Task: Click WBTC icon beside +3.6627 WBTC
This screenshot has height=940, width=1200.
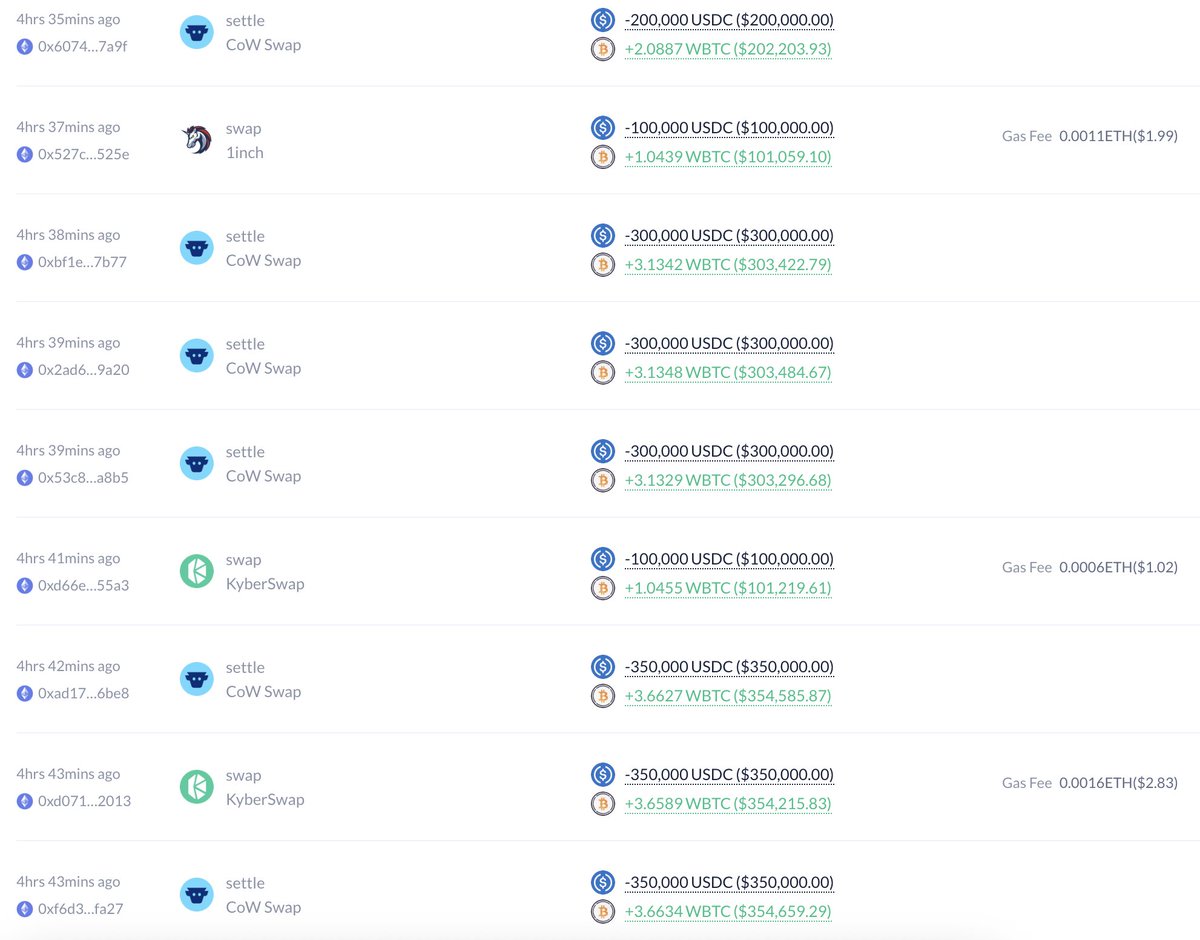Action: coord(603,697)
